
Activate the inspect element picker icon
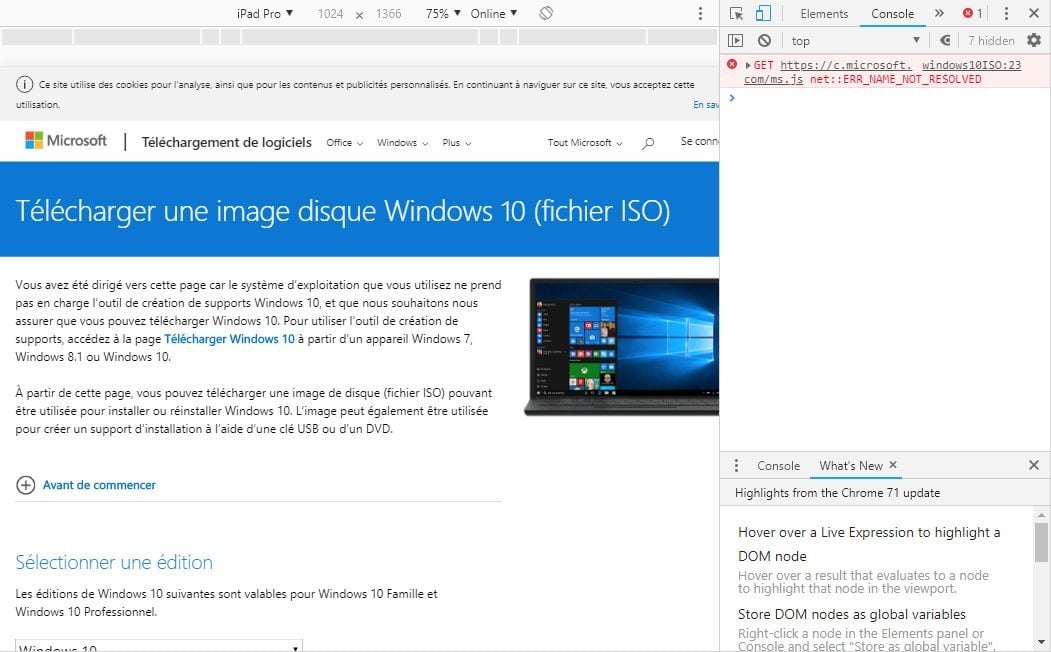coord(736,13)
